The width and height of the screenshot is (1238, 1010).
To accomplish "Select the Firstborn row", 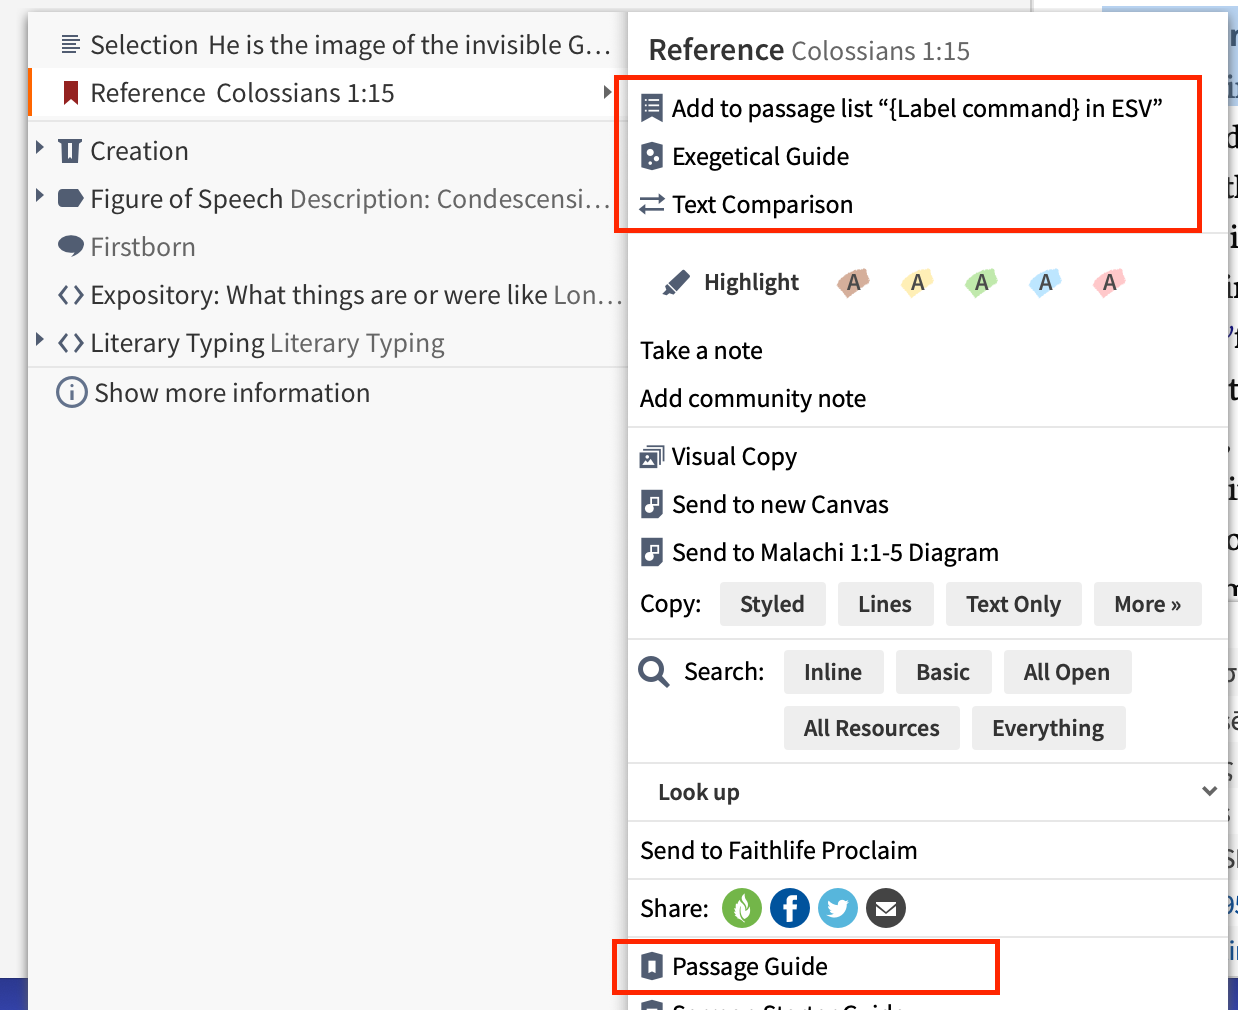I will (328, 247).
